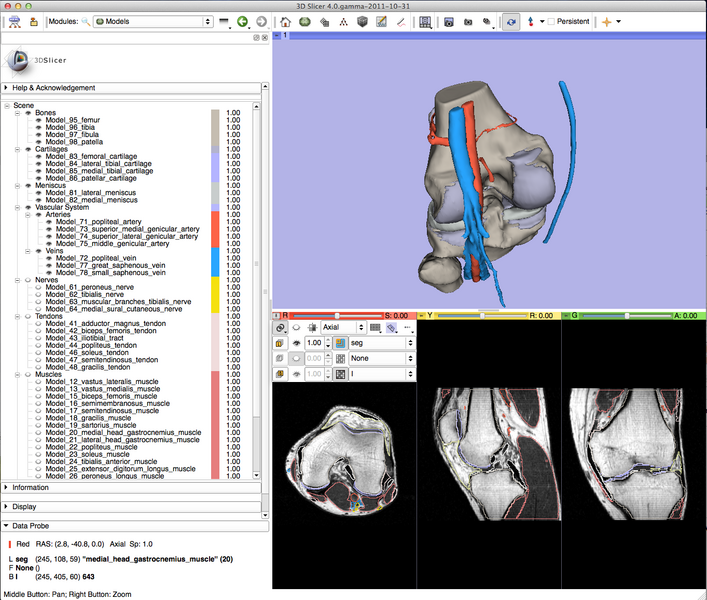Screen dimensions: 707x600
Task: Go back to previous module with green arrow
Action: [243, 21]
